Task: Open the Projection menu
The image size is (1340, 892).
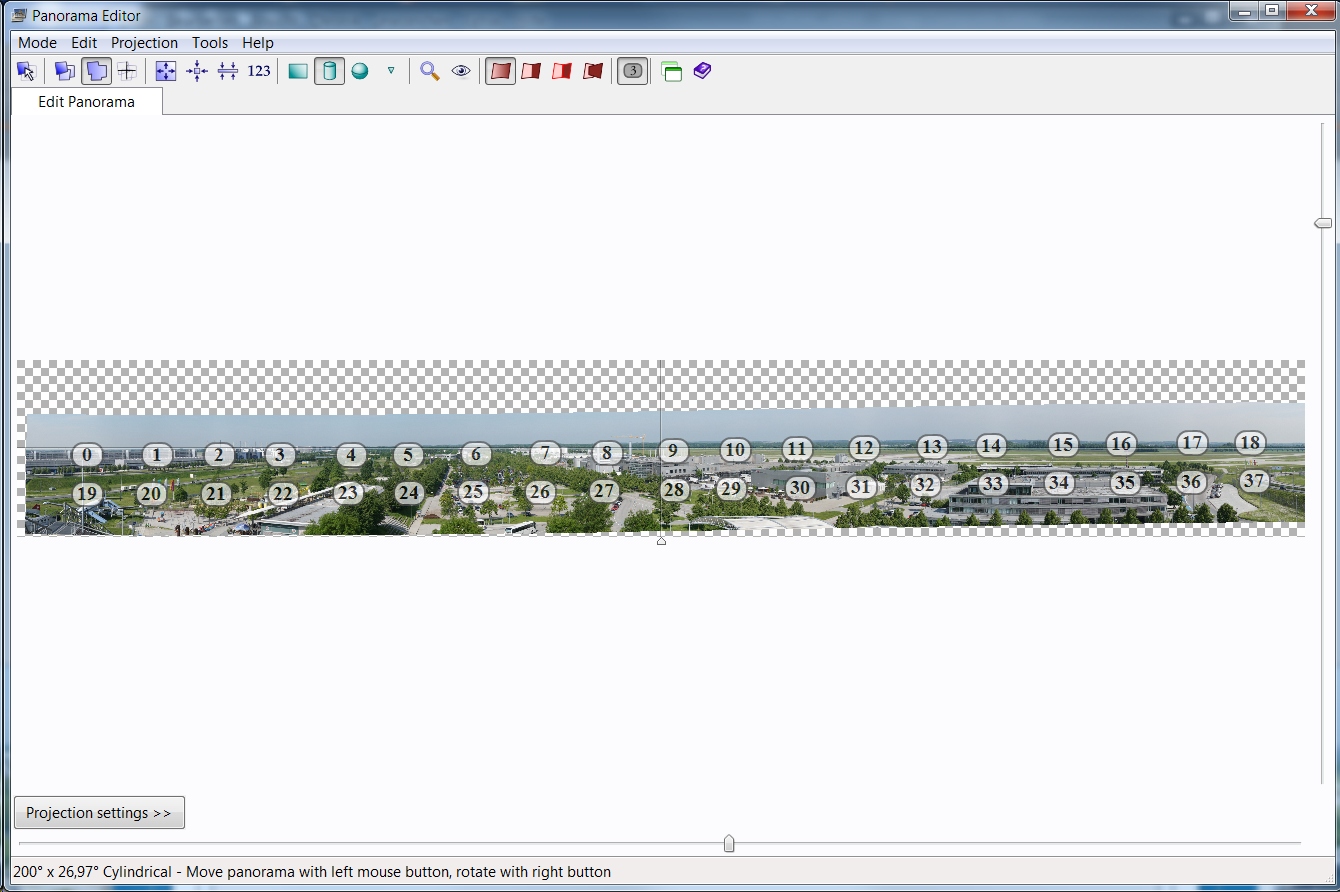Action: (x=144, y=43)
